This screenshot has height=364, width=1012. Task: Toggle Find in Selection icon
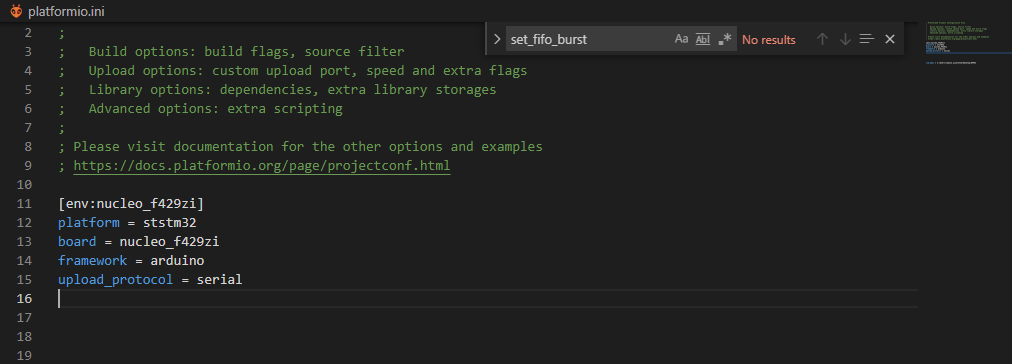click(867, 39)
